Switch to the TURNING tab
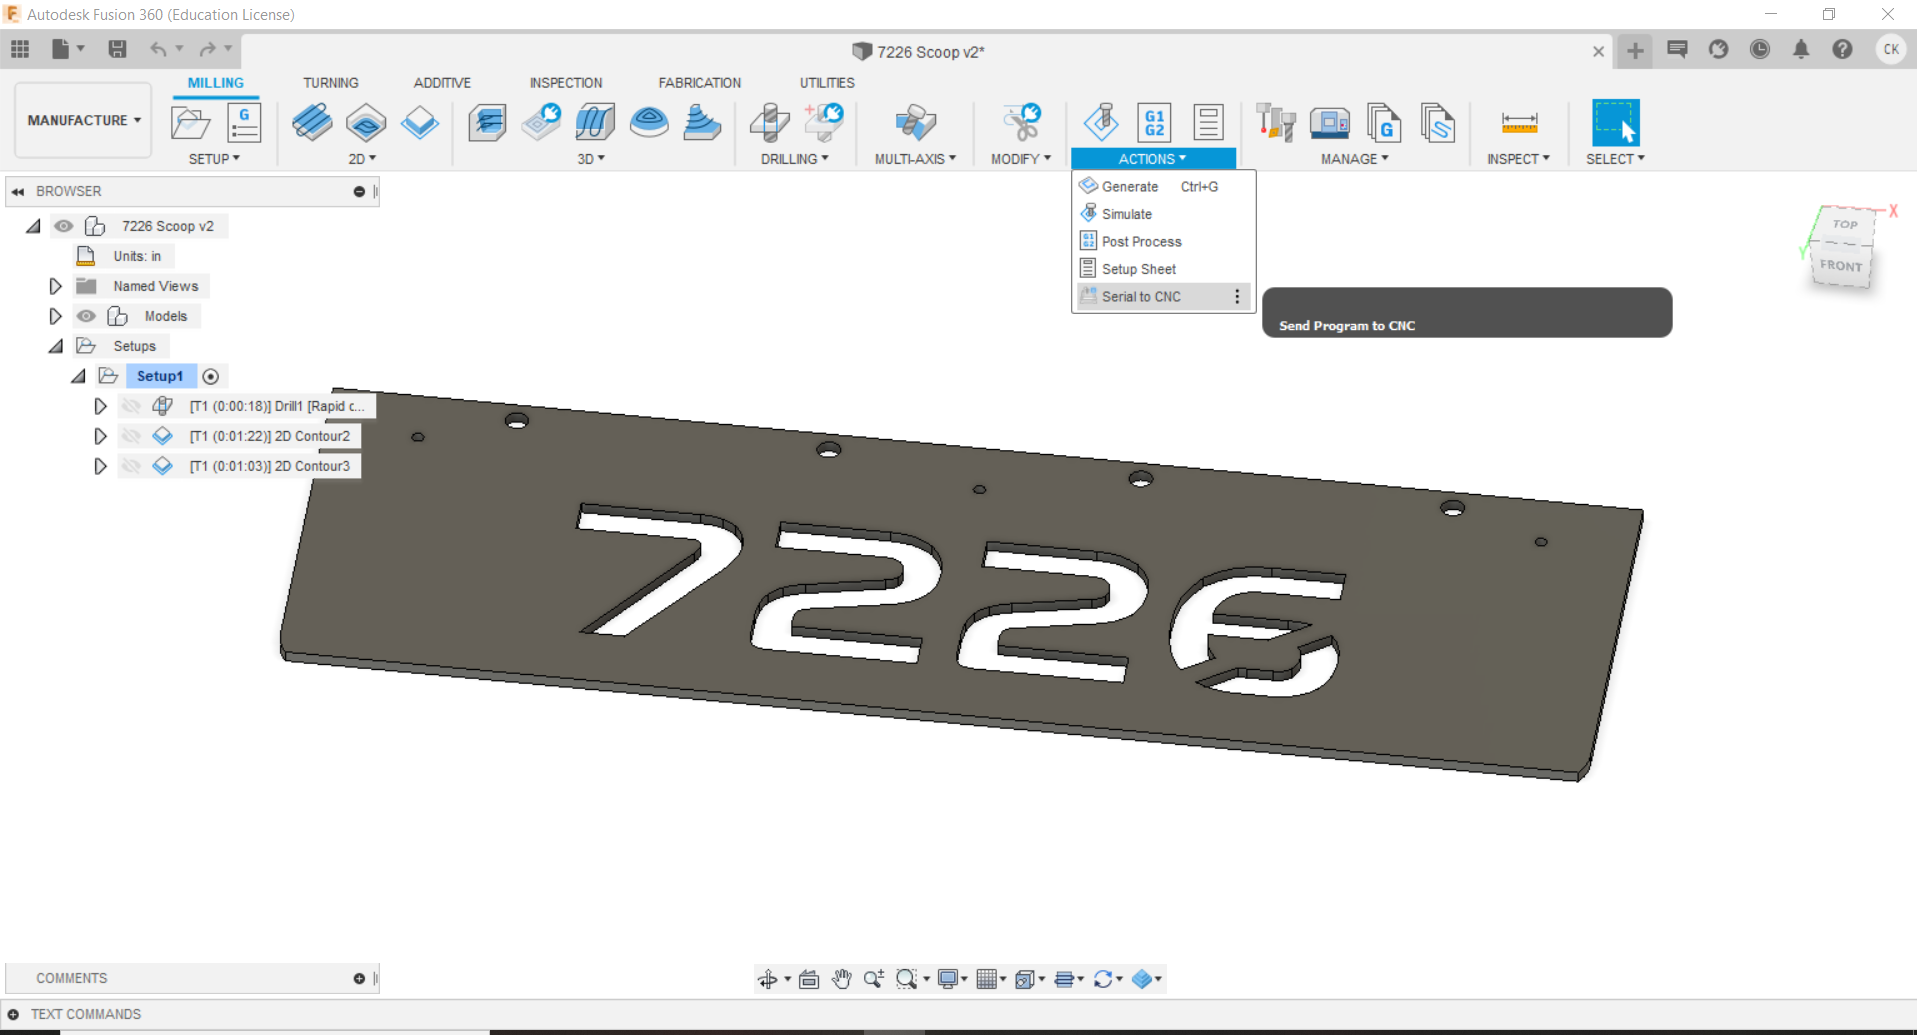Viewport: 1917px width, 1035px height. coord(330,83)
